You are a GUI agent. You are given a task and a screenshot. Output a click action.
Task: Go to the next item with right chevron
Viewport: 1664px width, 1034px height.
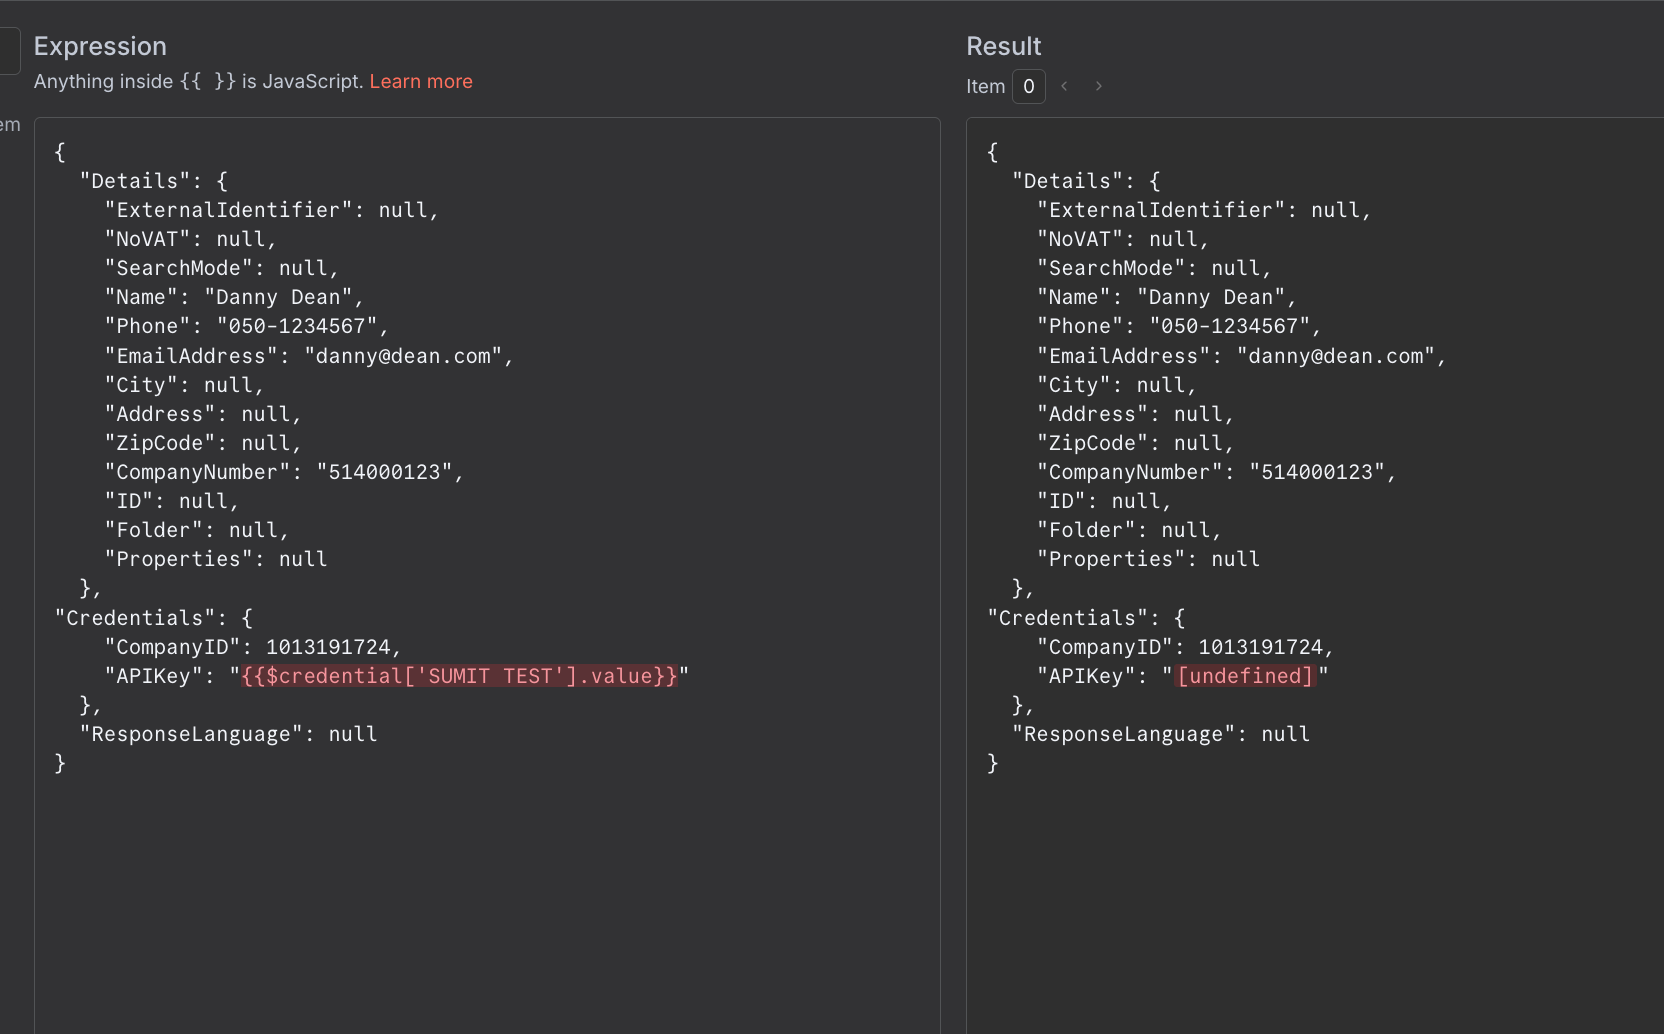pyautogui.click(x=1098, y=86)
